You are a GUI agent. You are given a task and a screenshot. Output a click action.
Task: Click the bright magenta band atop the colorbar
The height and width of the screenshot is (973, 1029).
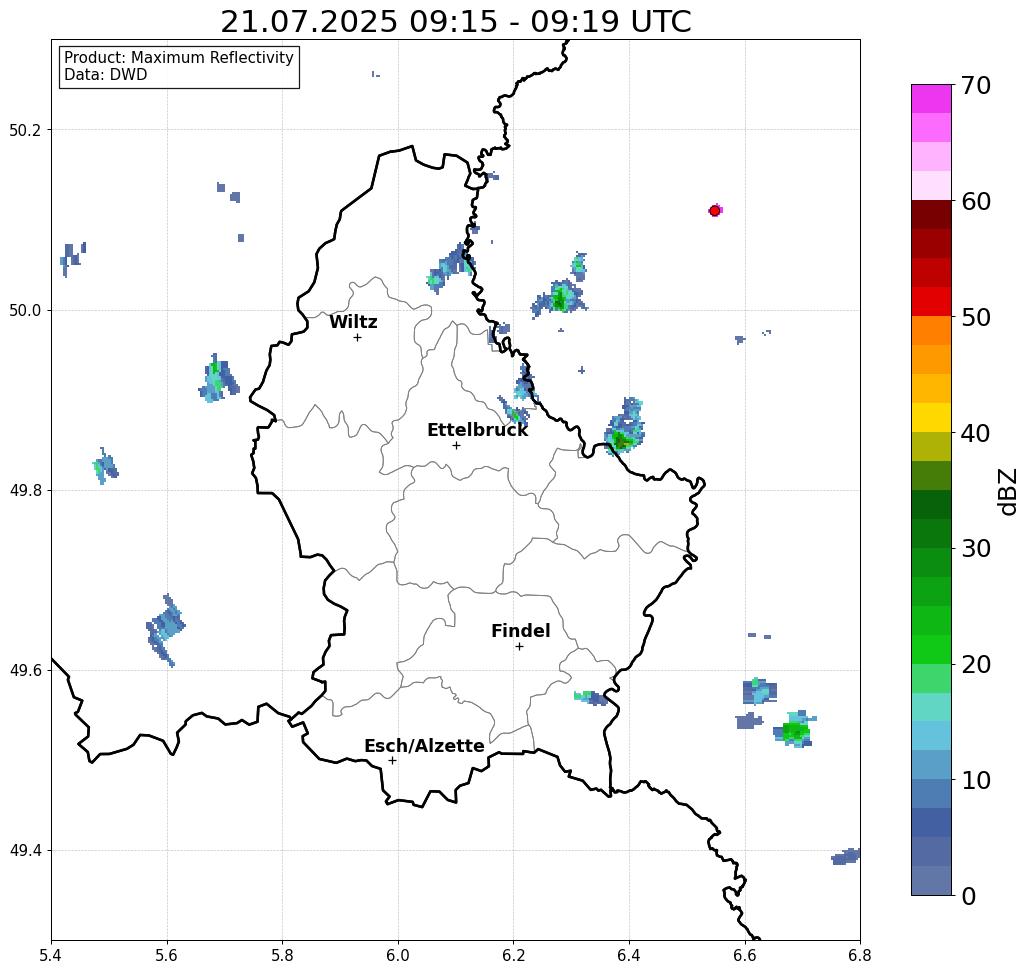pos(931,98)
